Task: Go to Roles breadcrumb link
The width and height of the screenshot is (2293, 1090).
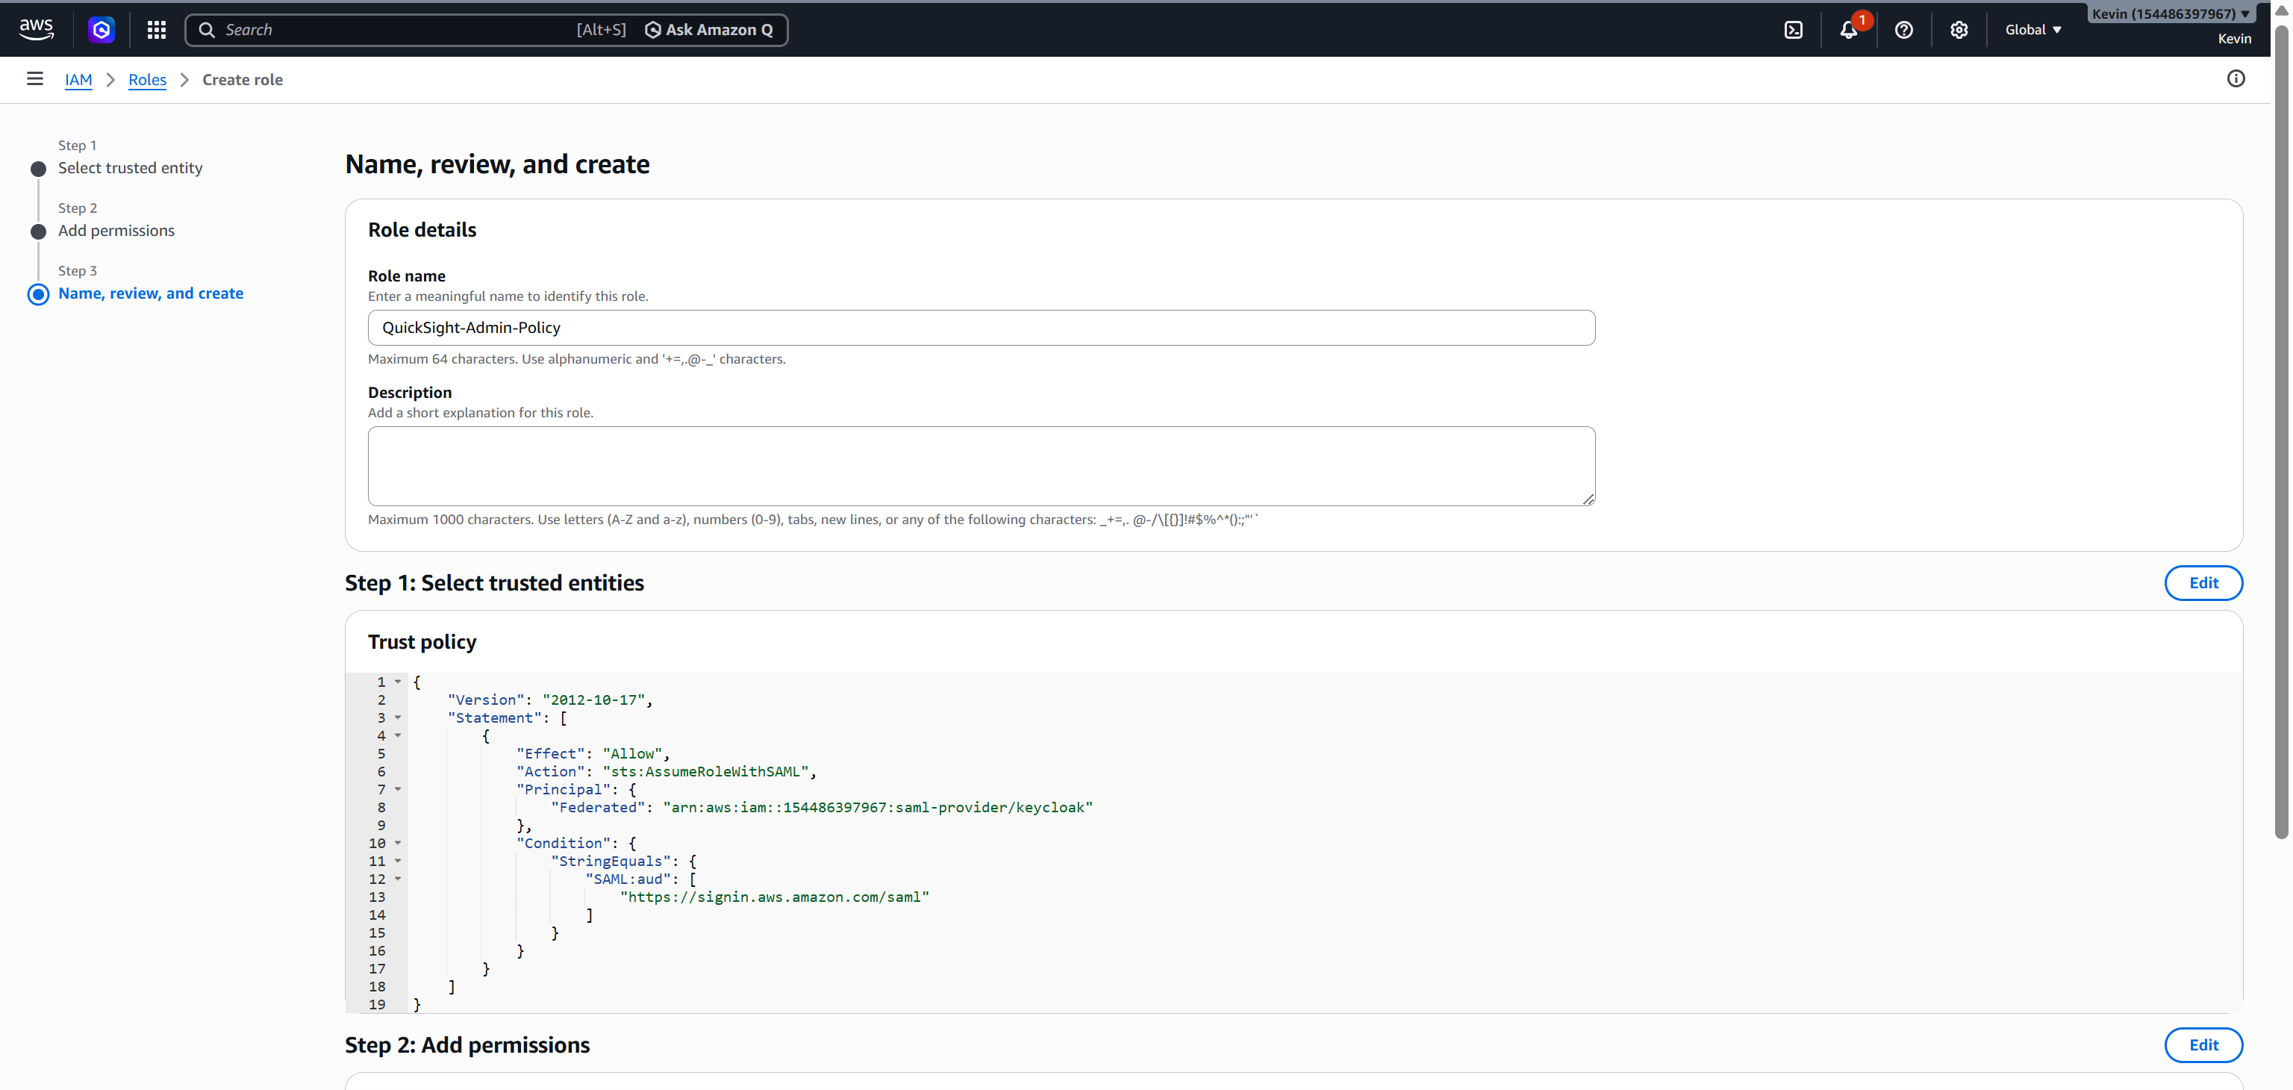Action: 147,80
